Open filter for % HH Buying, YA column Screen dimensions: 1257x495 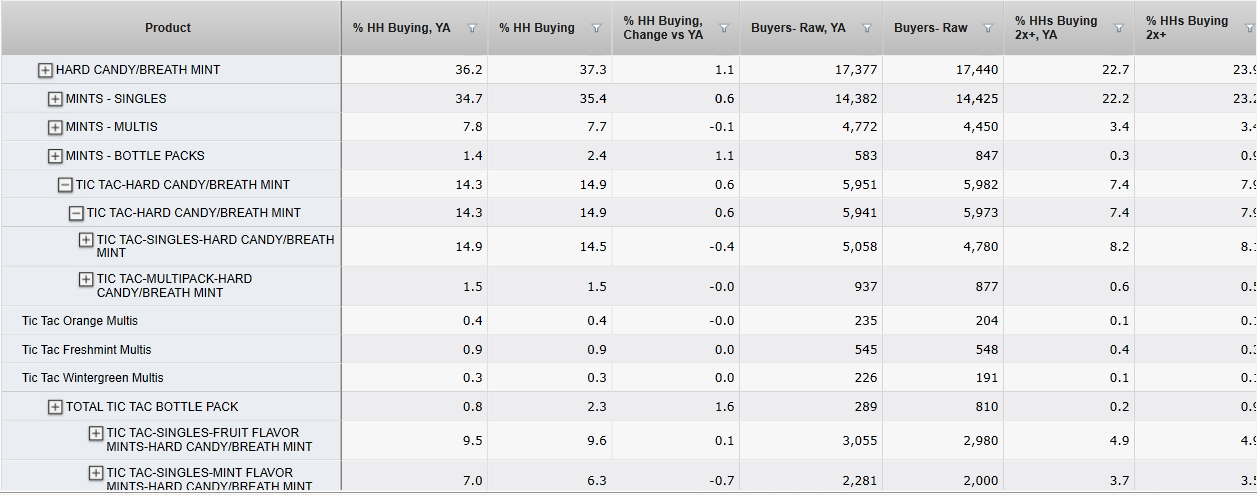pyautogui.click(x=472, y=28)
